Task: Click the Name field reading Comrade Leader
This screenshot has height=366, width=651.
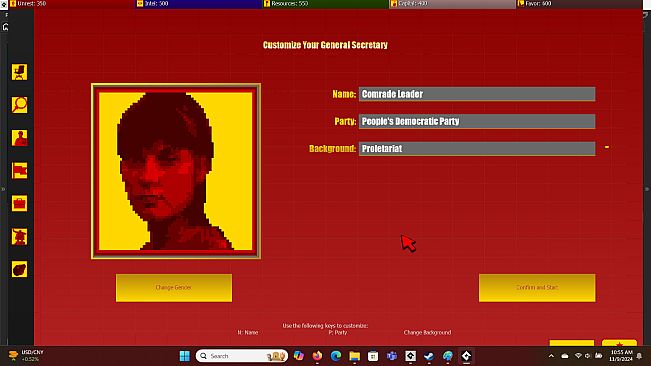Action: [477, 94]
